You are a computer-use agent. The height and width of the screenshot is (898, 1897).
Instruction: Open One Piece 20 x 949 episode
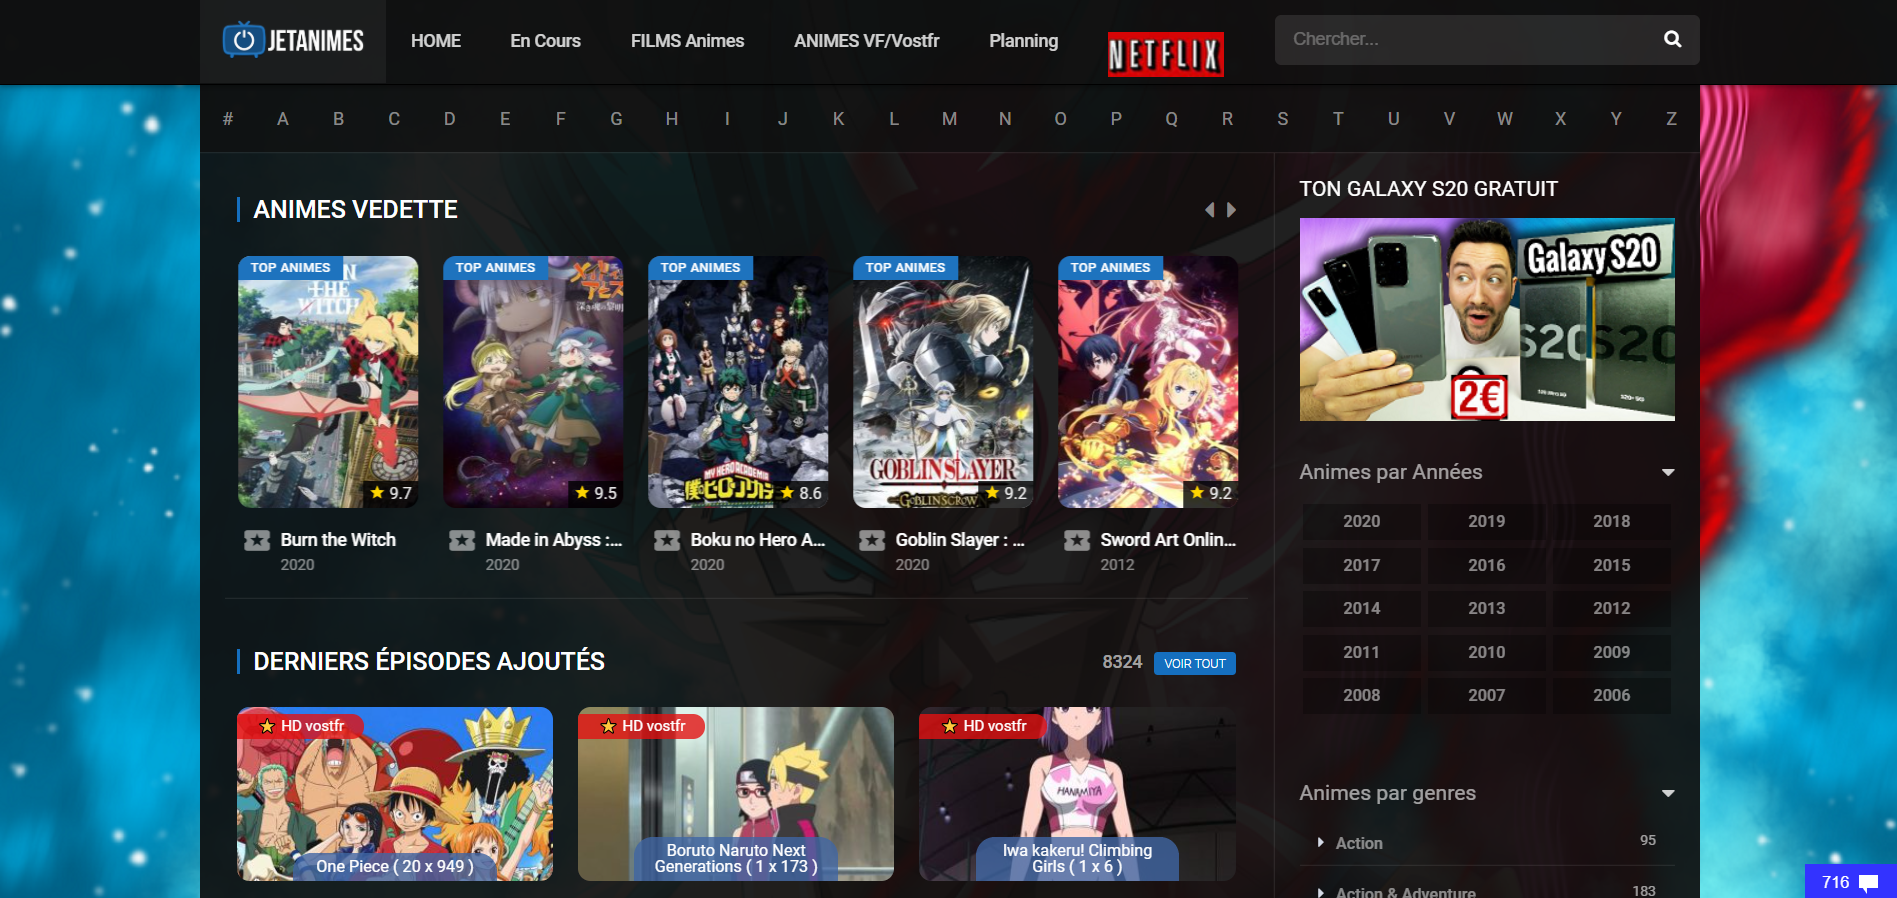pyautogui.click(x=395, y=794)
